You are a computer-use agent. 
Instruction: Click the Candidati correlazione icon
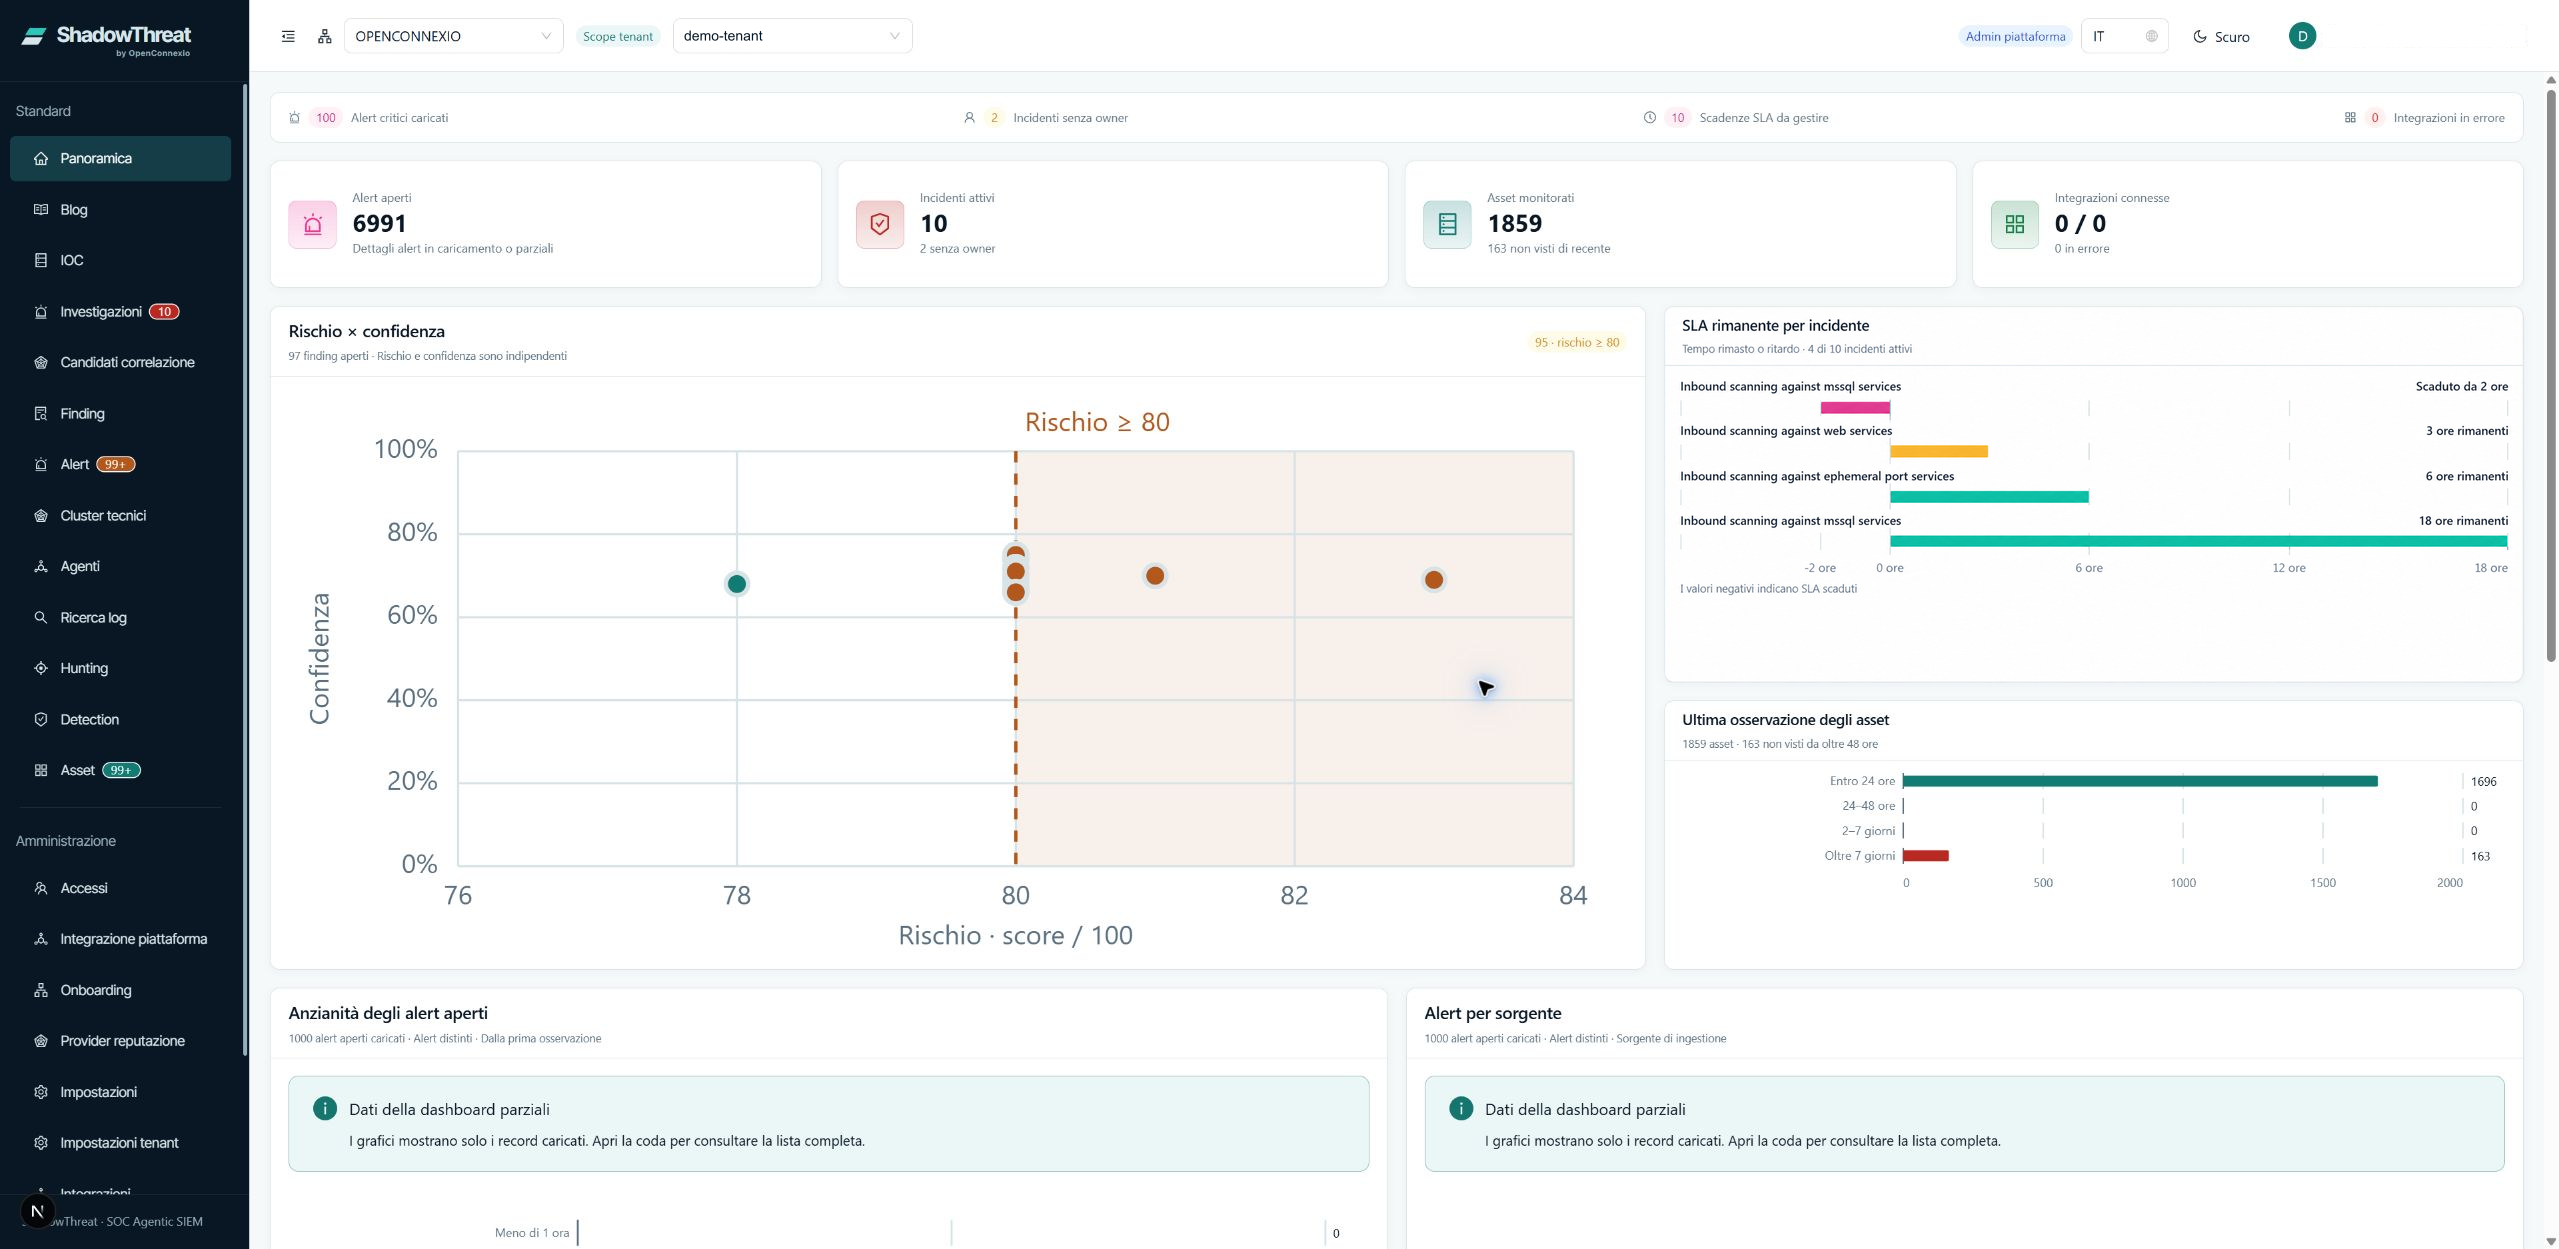point(41,362)
